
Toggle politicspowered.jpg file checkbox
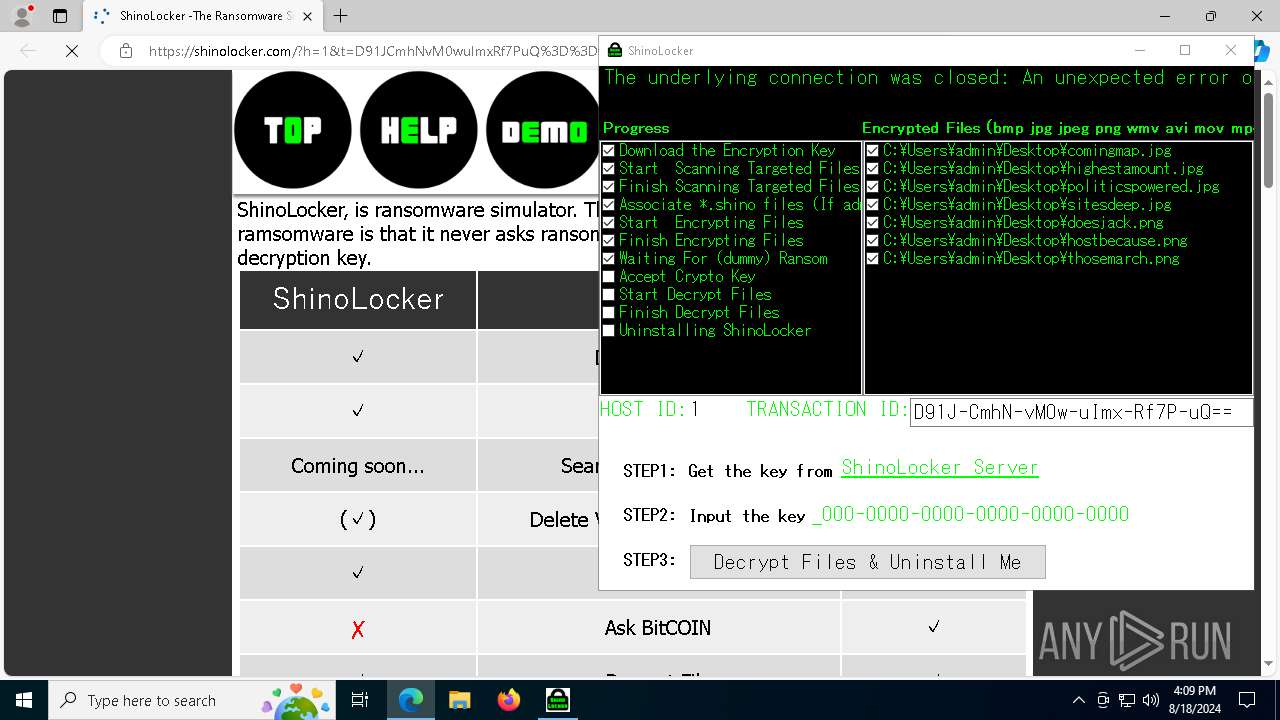(x=872, y=186)
